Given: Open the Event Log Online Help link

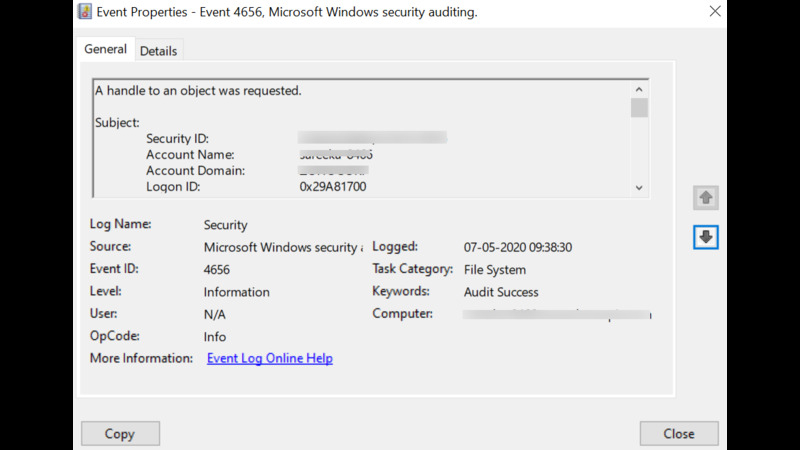Looking at the screenshot, I should pos(269,358).
